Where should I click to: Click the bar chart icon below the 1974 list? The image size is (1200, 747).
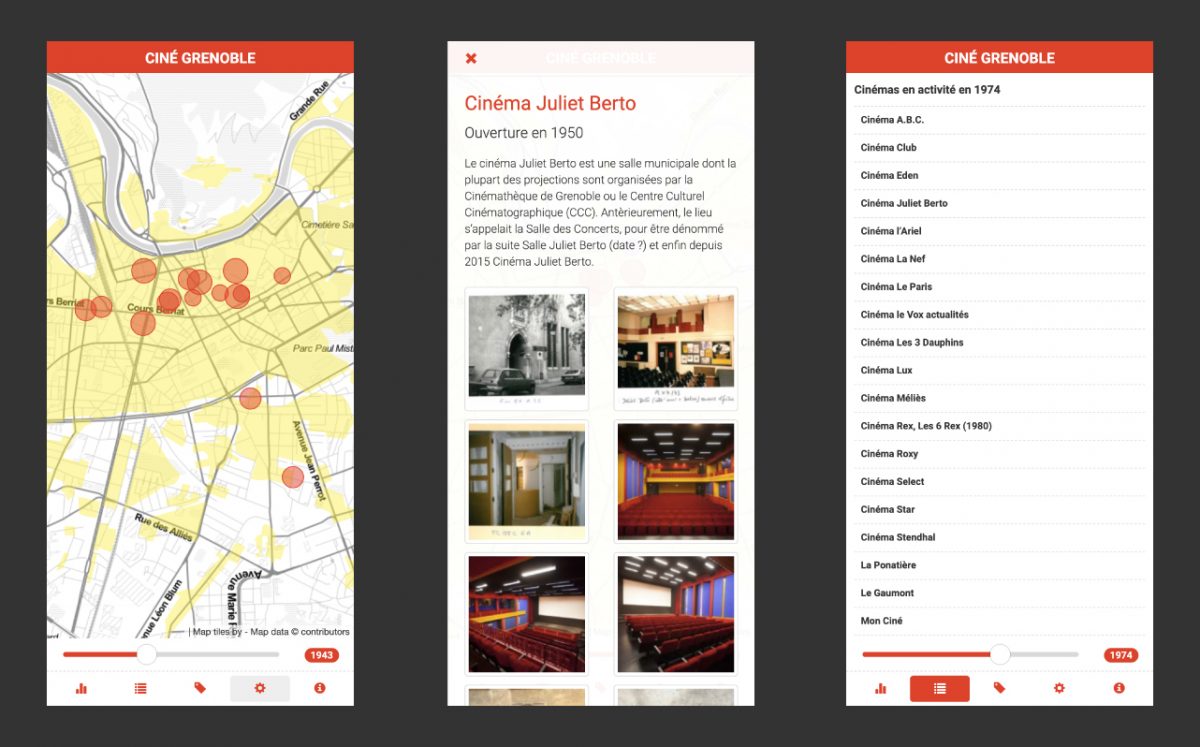880,688
